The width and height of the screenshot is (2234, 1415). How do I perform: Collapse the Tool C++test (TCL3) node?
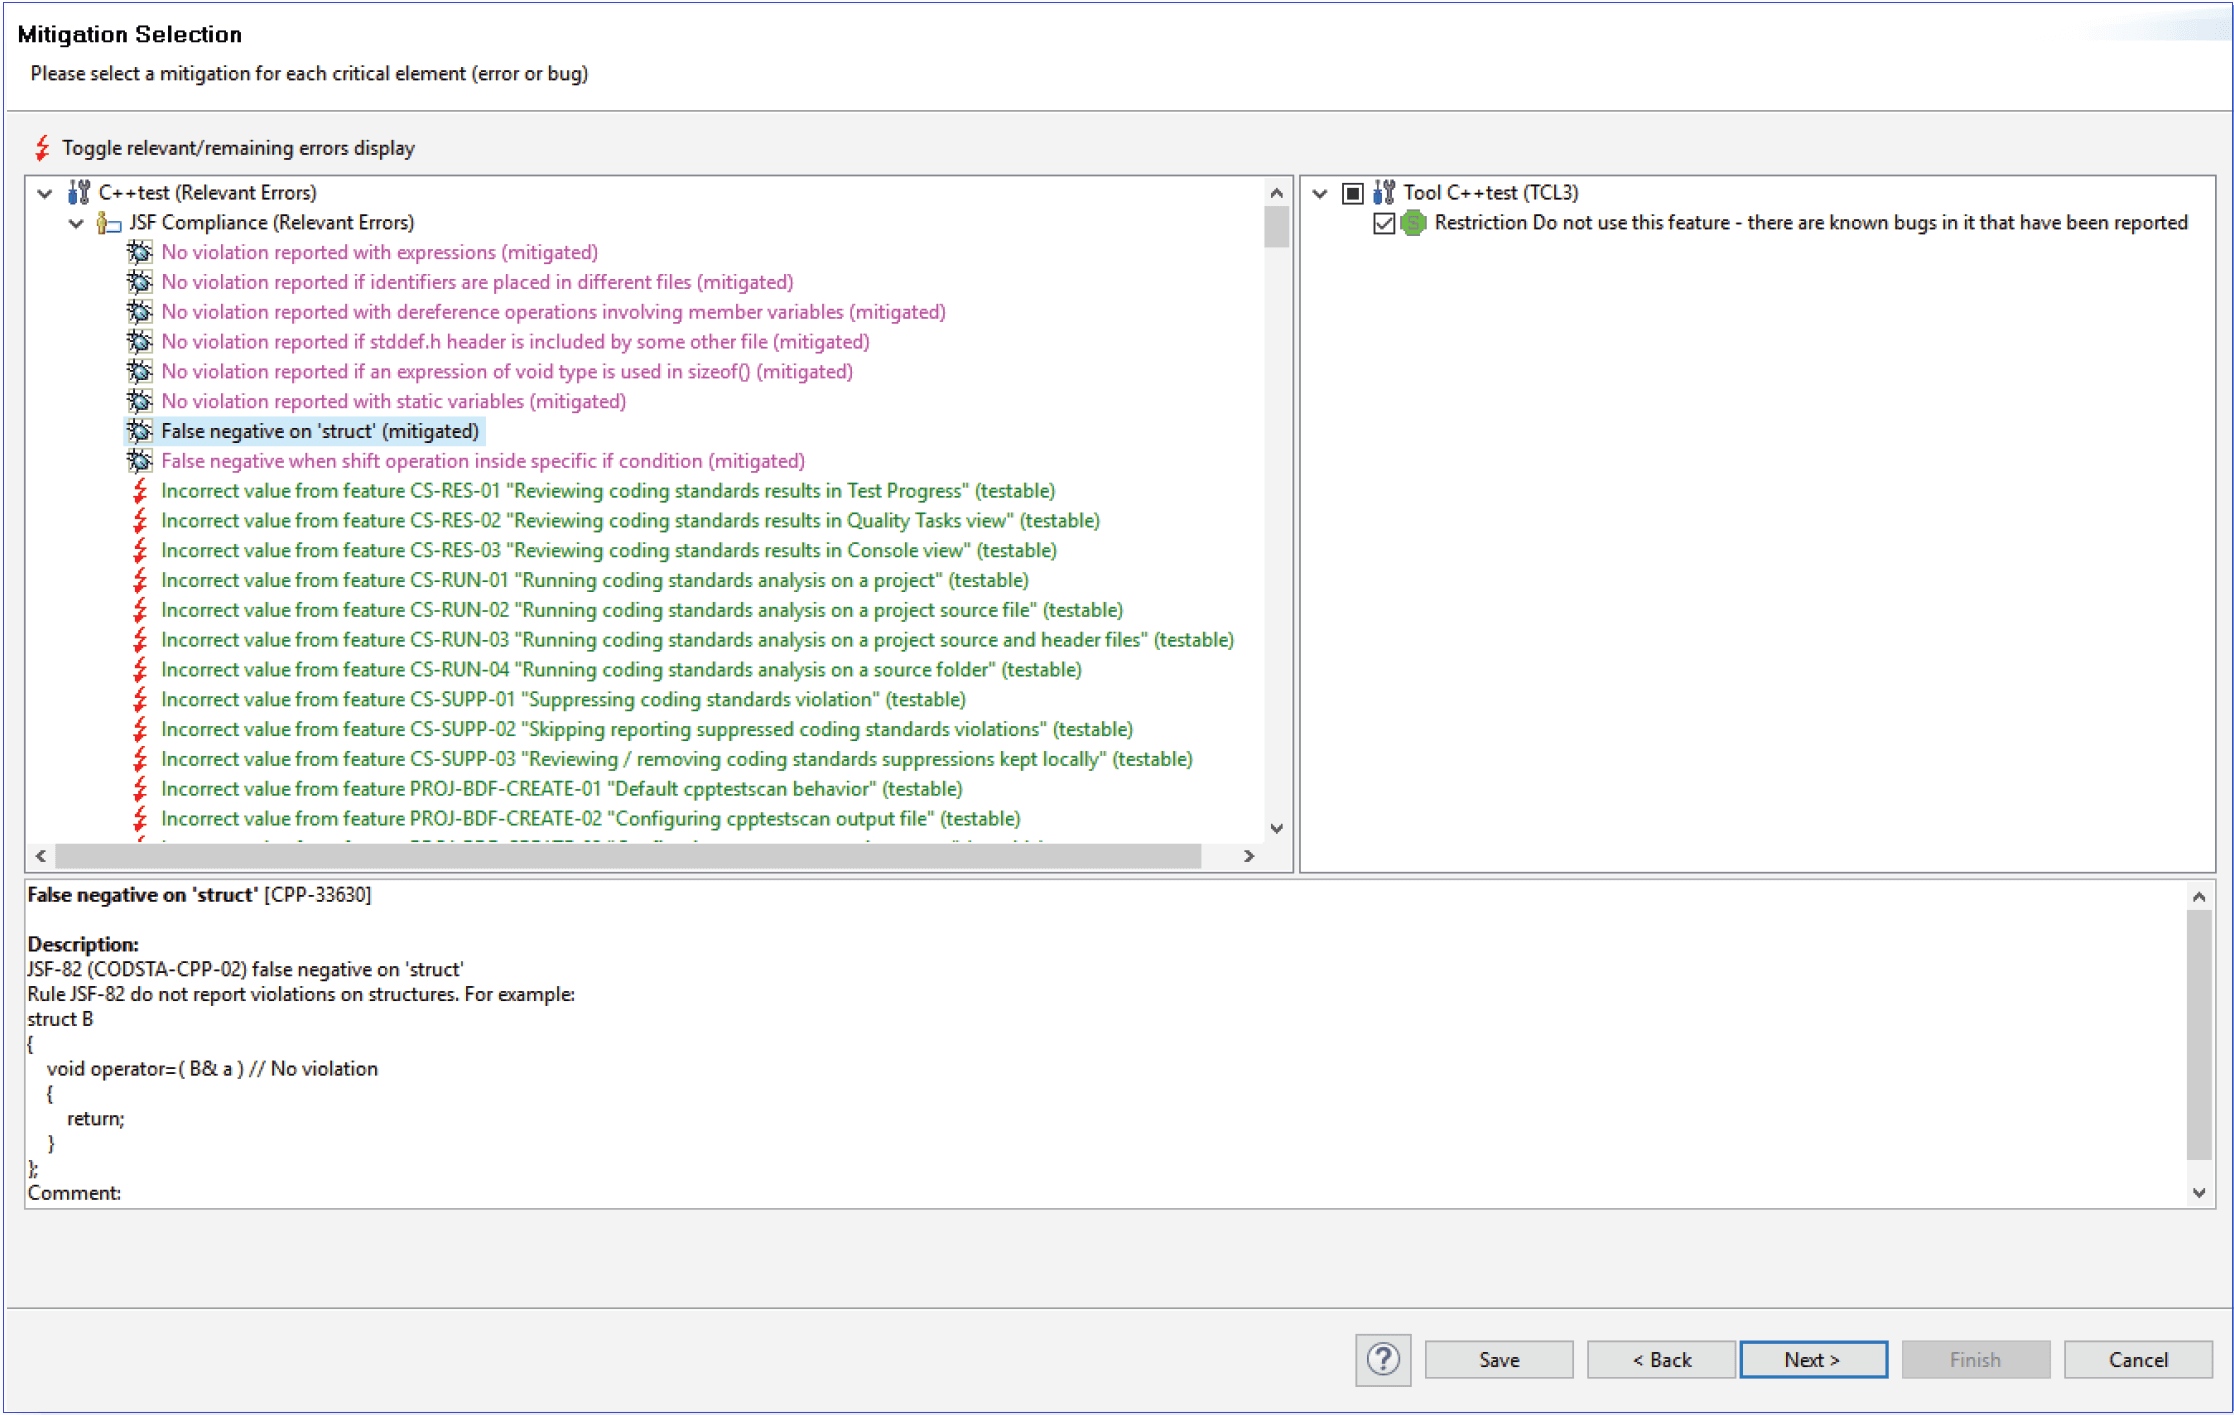click(1319, 191)
